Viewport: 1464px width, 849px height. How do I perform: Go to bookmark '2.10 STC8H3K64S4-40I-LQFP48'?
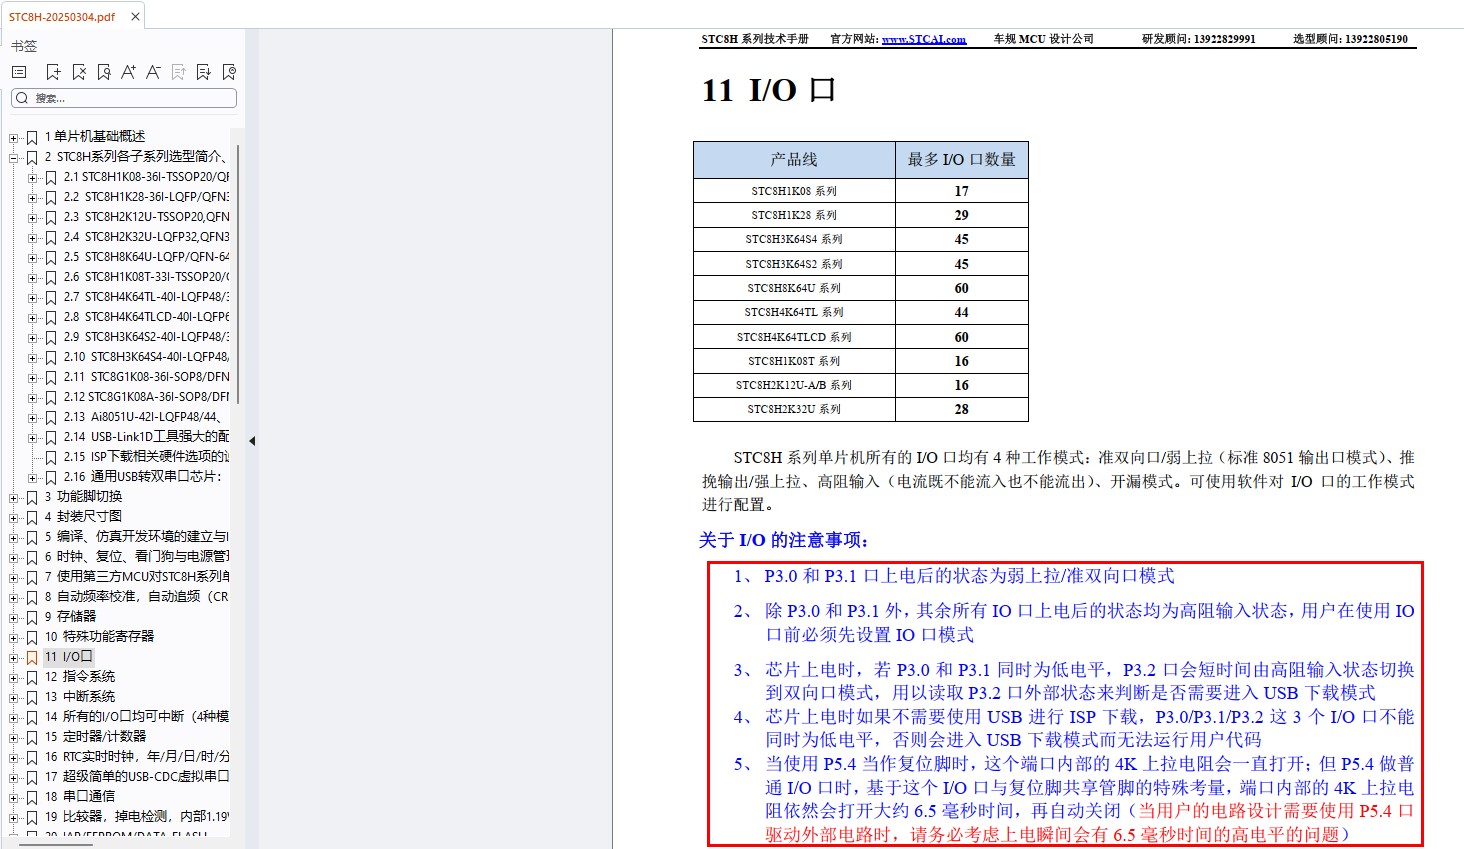pyautogui.click(x=146, y=357)
